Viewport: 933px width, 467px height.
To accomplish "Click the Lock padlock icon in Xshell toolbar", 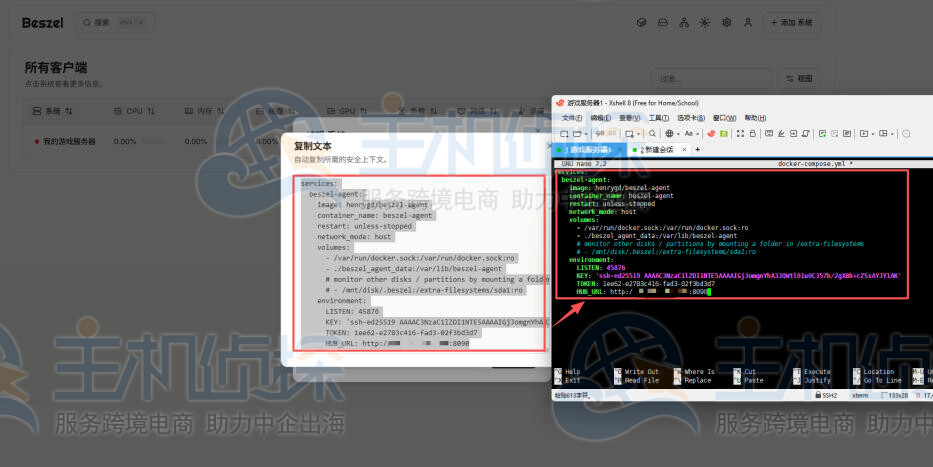I will click(753, 134).
